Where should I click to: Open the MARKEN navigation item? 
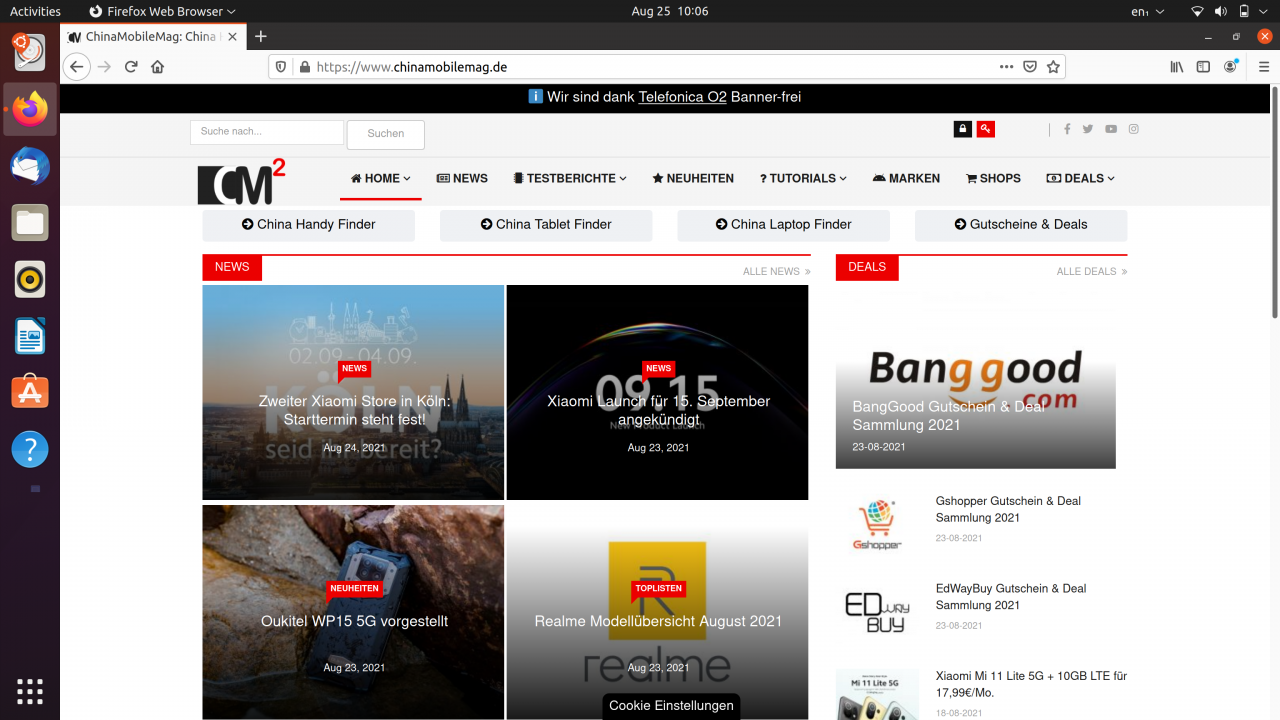[x=906, y=179]
